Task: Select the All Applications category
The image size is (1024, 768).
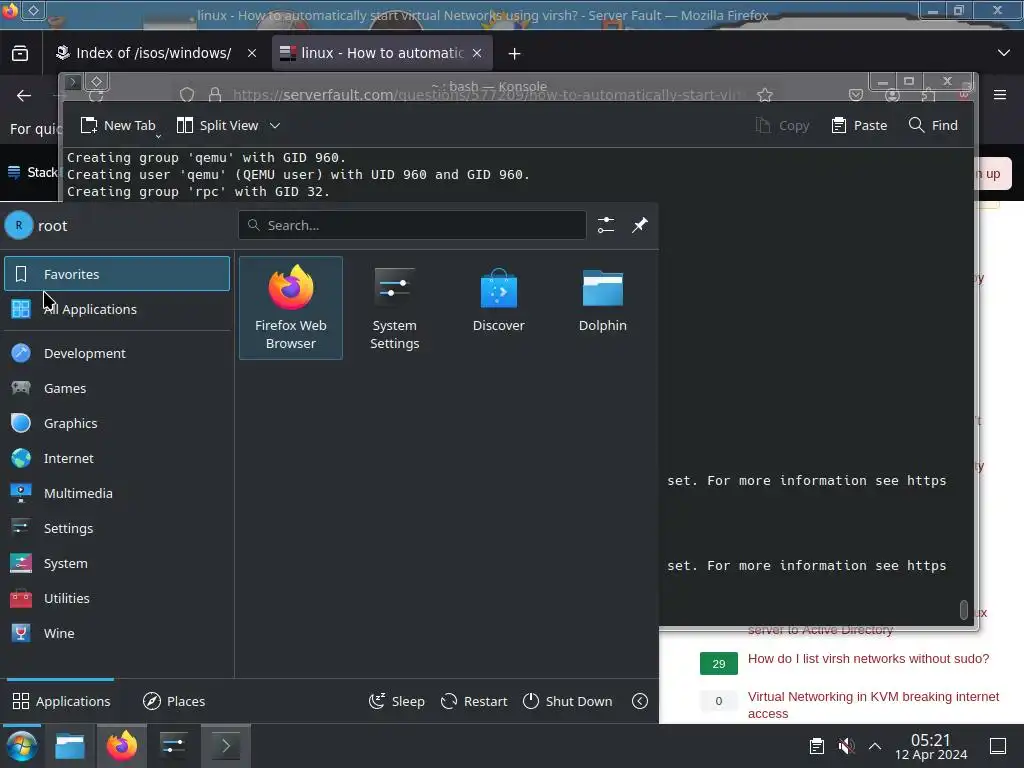Action: [117, 309]
